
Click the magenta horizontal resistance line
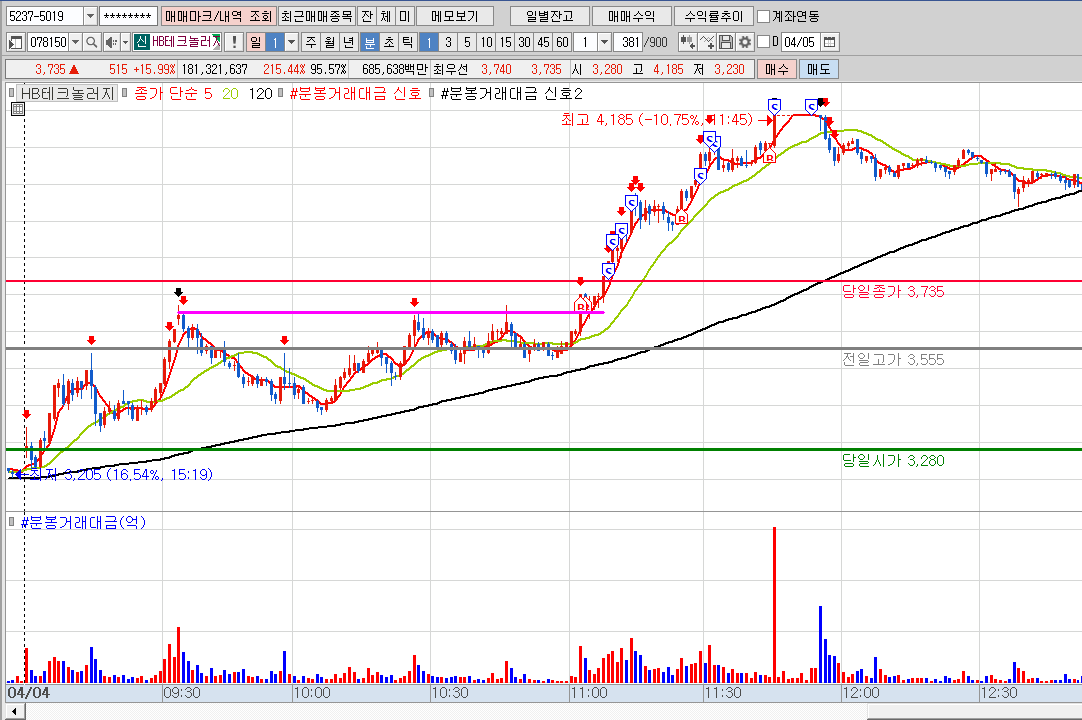pos(391,313)
